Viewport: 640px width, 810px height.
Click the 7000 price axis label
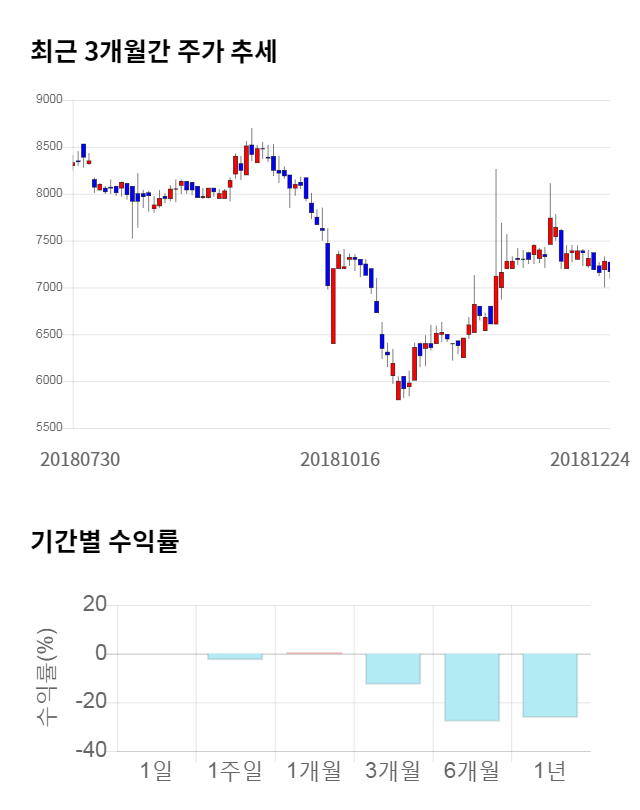click(x=49, y=288)
